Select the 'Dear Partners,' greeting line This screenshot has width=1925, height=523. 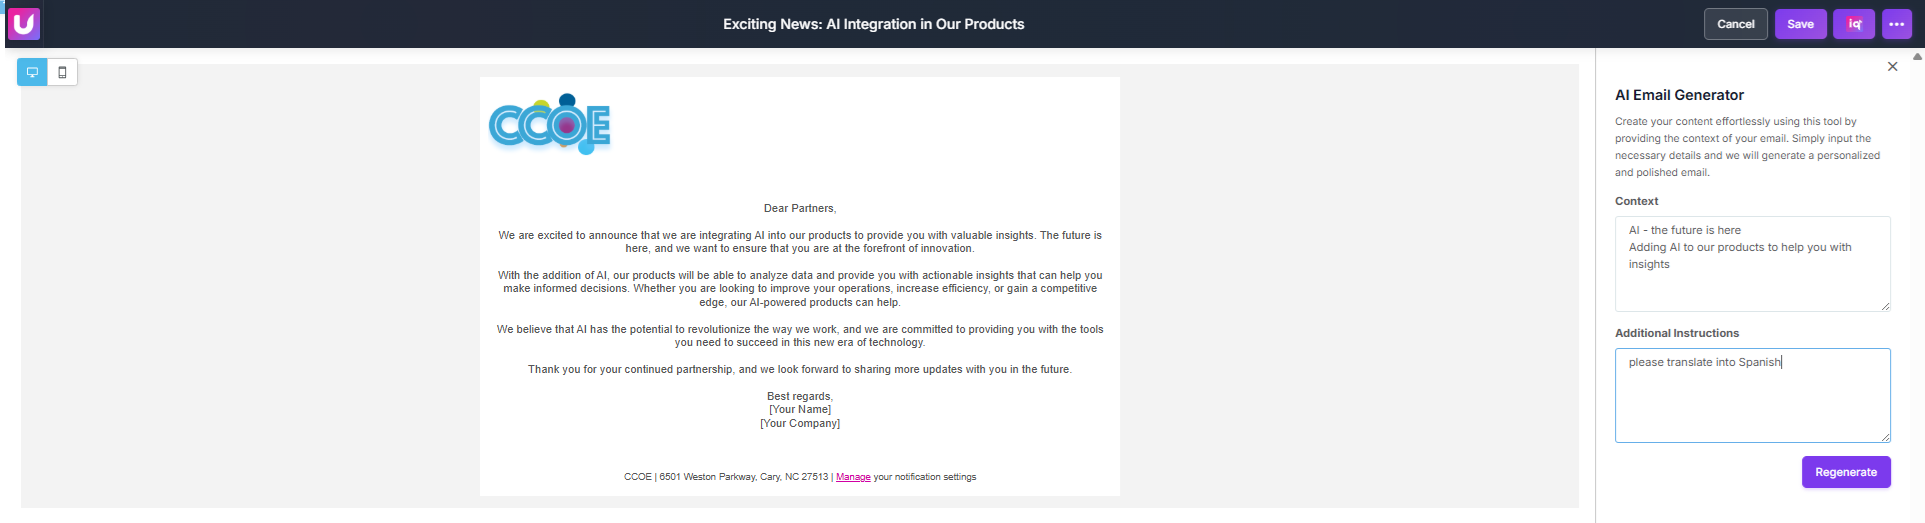[800, 208]
